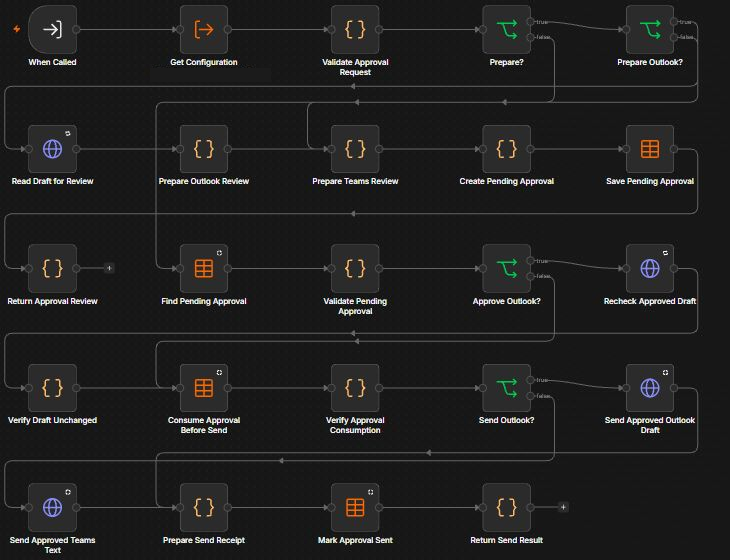
Task: Open the Prepare? IF node
Action: click(x=507, y=29)
